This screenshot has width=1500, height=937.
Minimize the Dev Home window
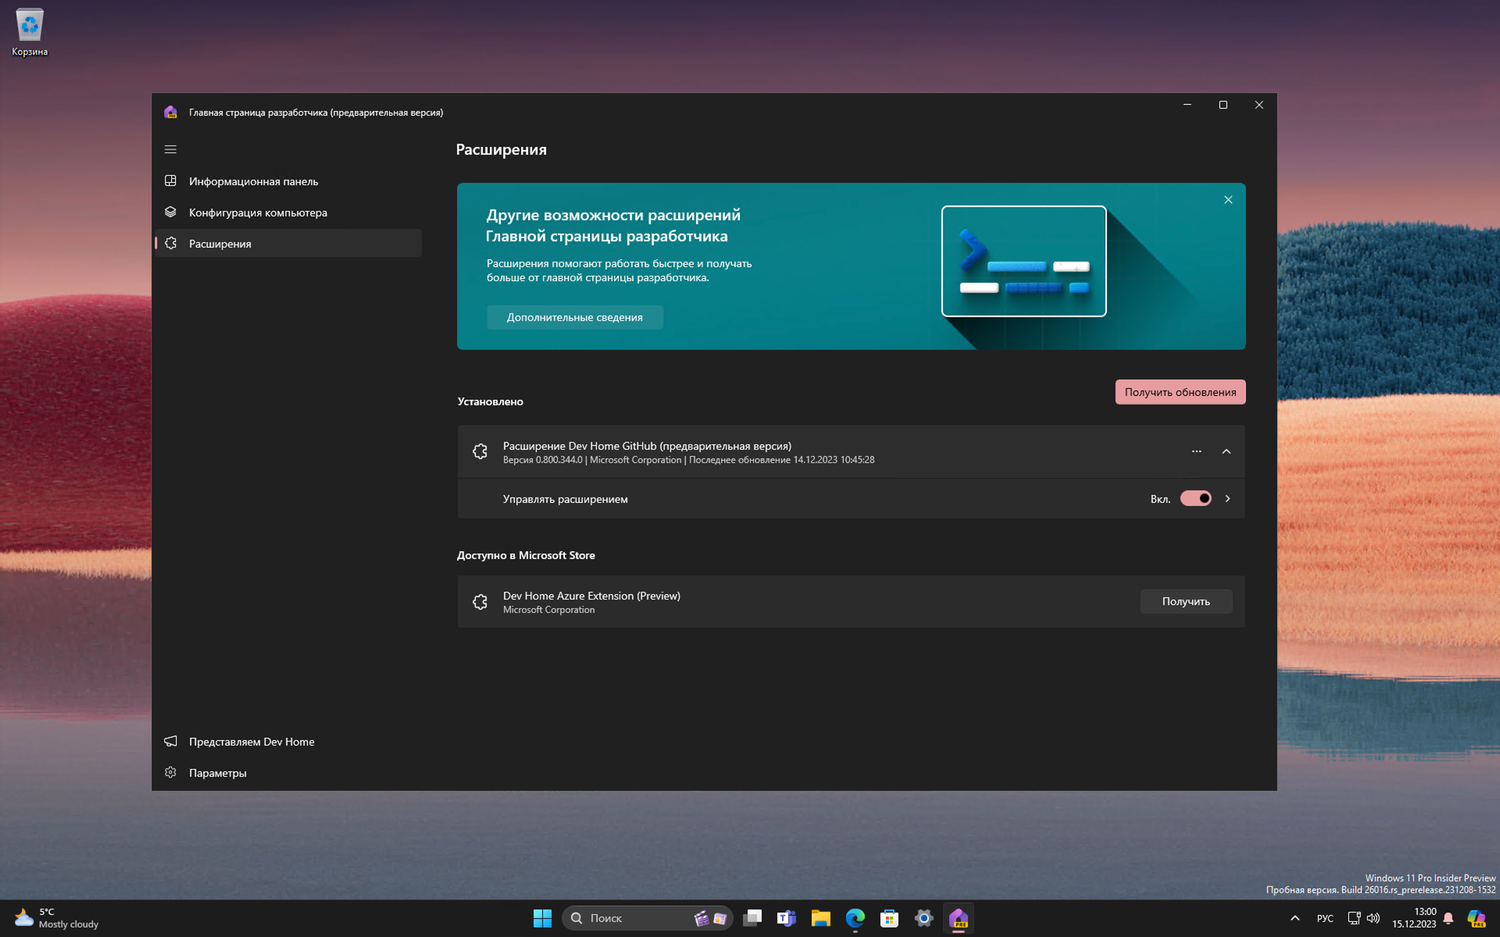(x=1187, y=105)
